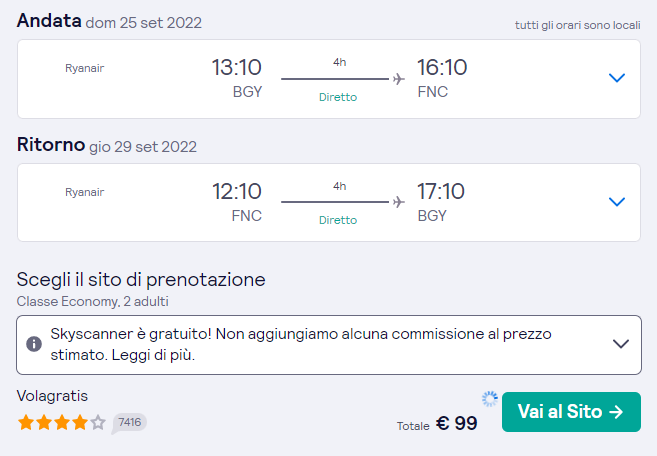The image size is (657, 456).
Task: Select the Volagratis provider name
Action: click(53, 396)
